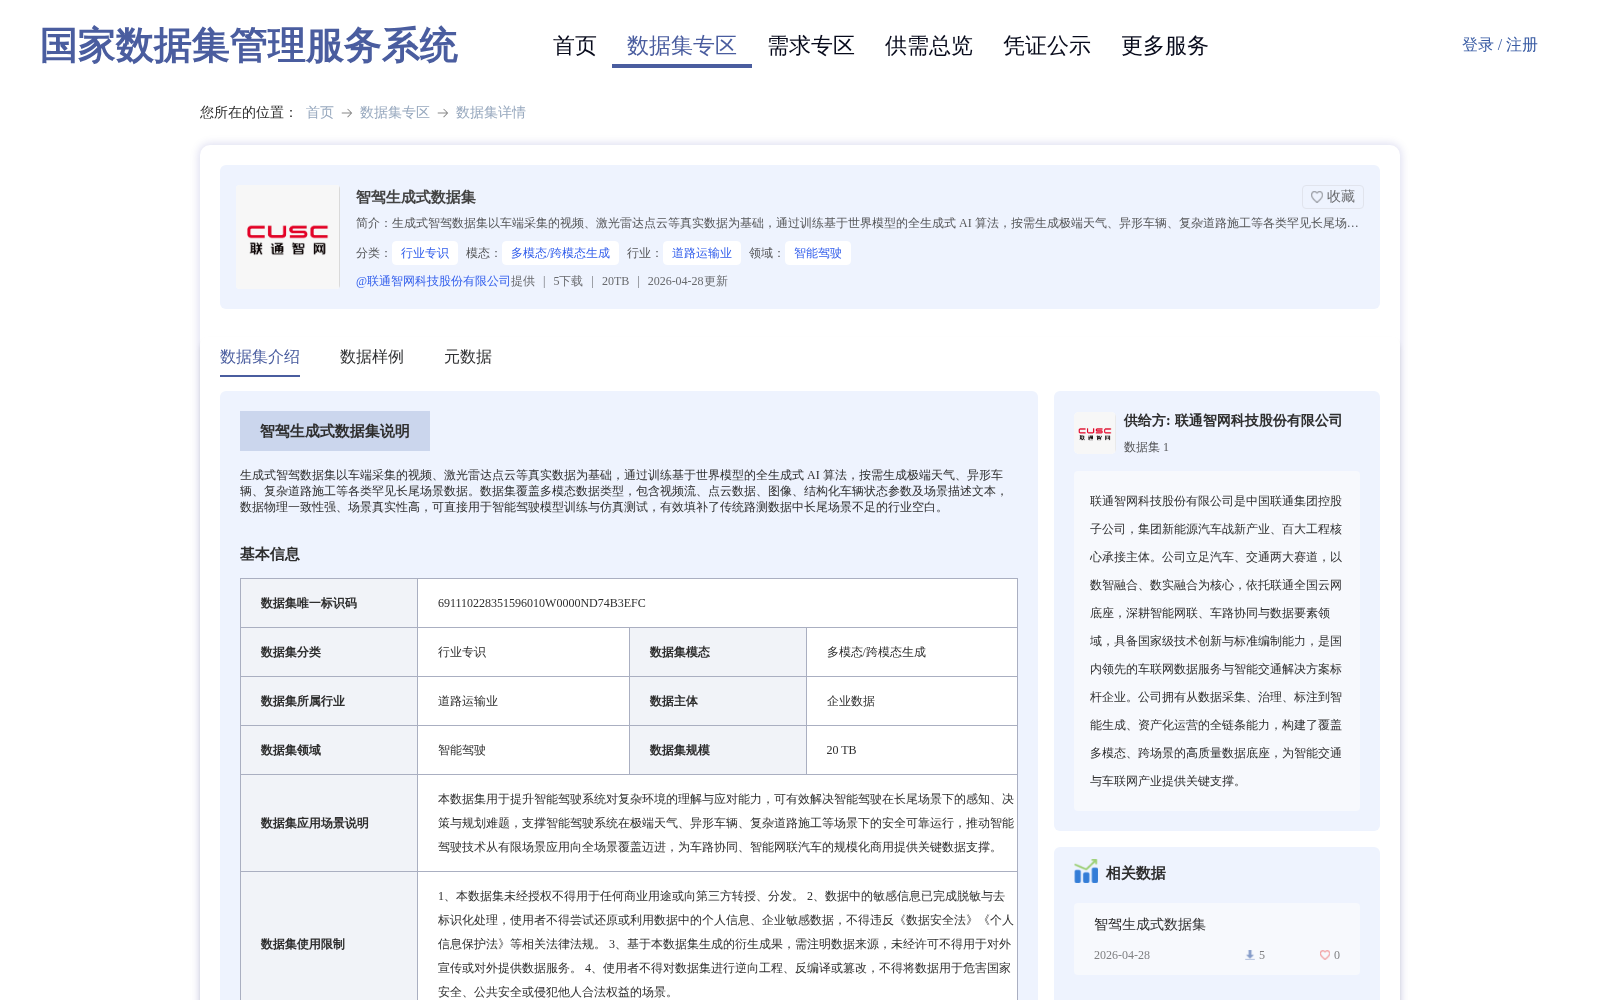This screenshot has height=1000, width=1600.
Task: Click heart count icon in related dataset card
Action: 1325,955
